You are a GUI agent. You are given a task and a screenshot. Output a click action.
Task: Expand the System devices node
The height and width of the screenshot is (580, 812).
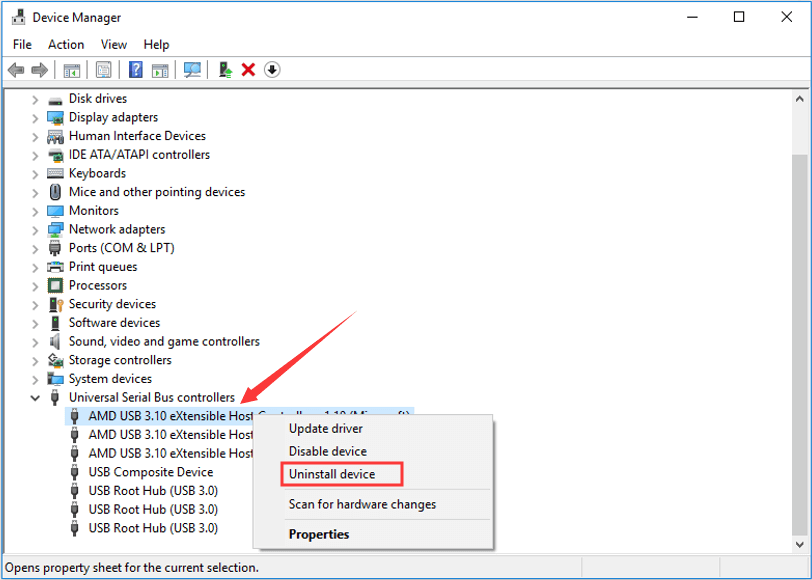35,379
